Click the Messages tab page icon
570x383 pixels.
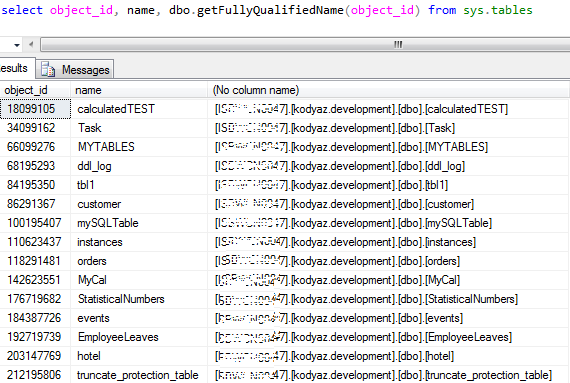(x=48, y=69)
